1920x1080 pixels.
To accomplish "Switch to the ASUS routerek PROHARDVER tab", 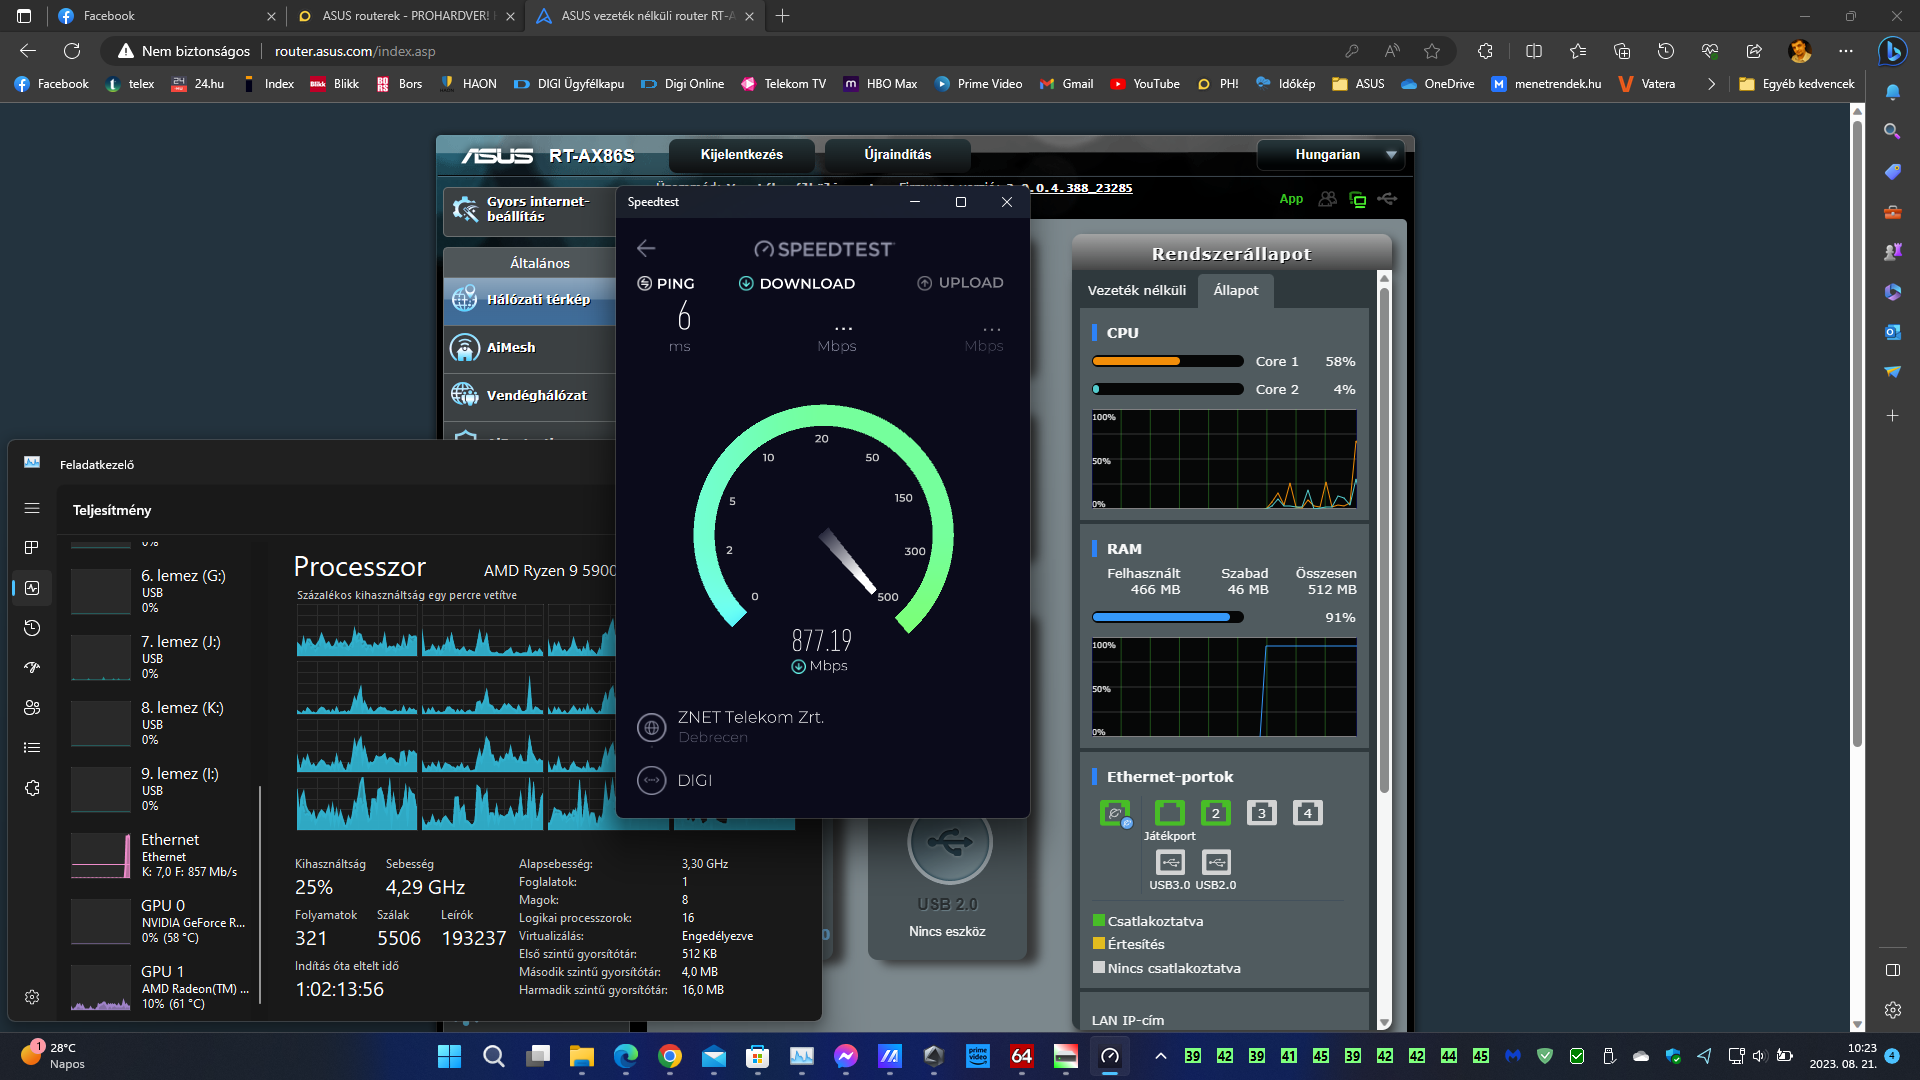I will click(x=405, y=16).
